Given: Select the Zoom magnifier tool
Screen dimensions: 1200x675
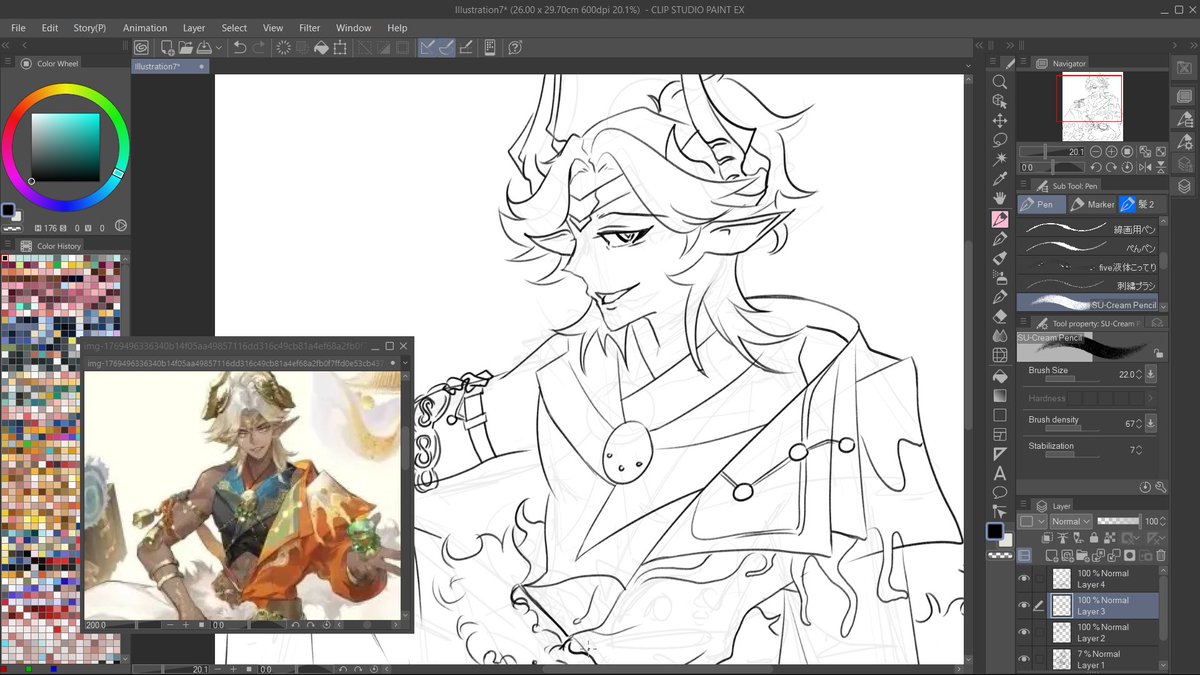Looking at the screenshot, I should (x=999, y=82).
